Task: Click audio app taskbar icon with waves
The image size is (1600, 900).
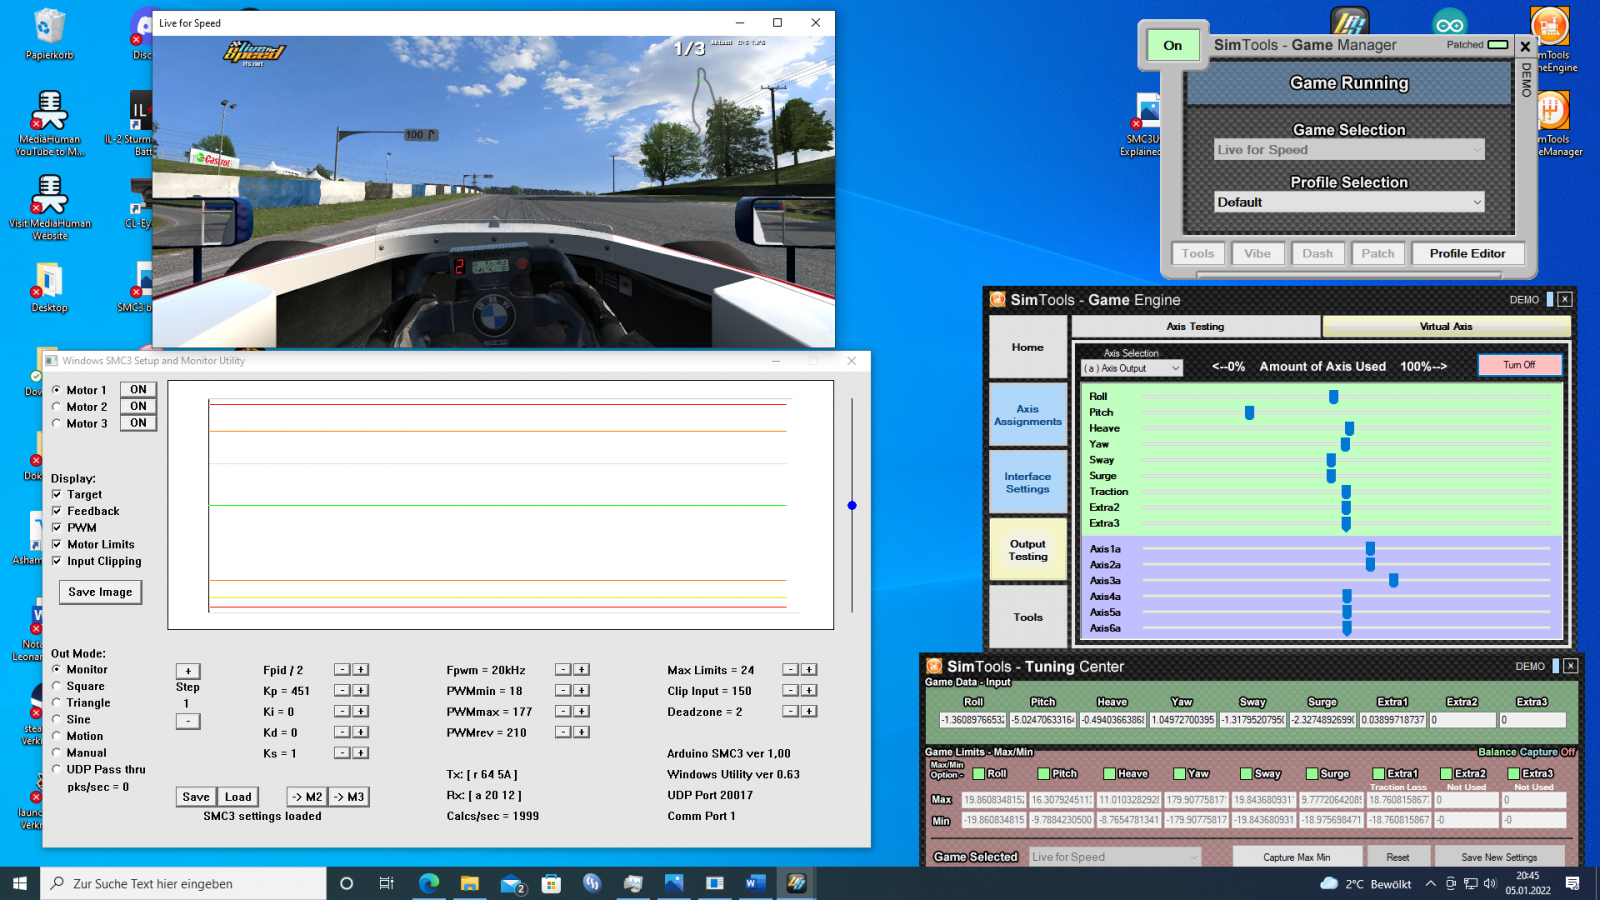Action: pos(592,883)
